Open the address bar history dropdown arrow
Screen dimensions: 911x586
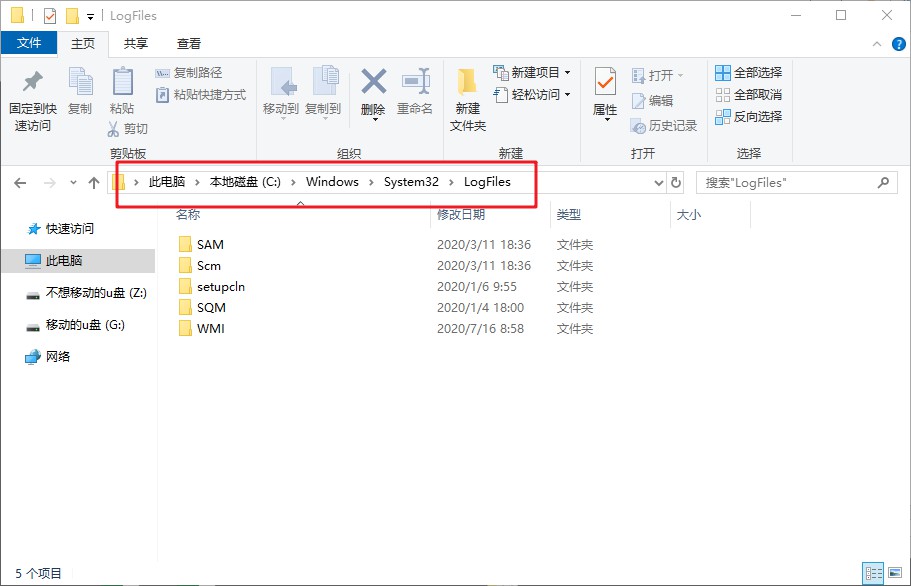tap(658, 183)
